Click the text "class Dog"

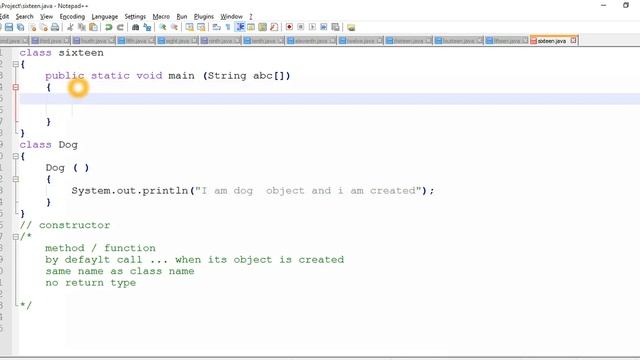(x=49, y=145)
